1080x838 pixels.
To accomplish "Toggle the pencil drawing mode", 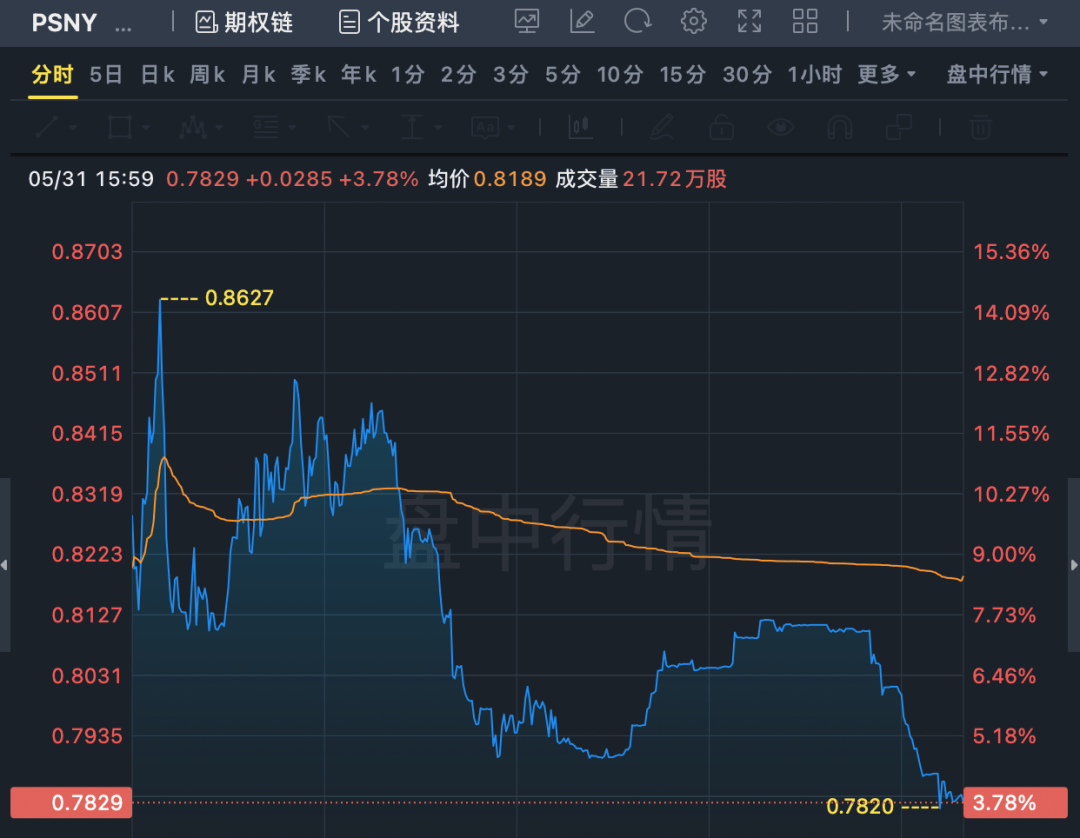I will (x=660, y=128).
